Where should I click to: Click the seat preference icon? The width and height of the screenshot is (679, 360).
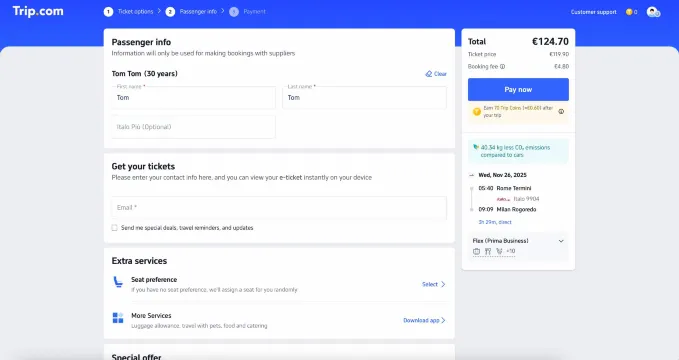point(118,282)
